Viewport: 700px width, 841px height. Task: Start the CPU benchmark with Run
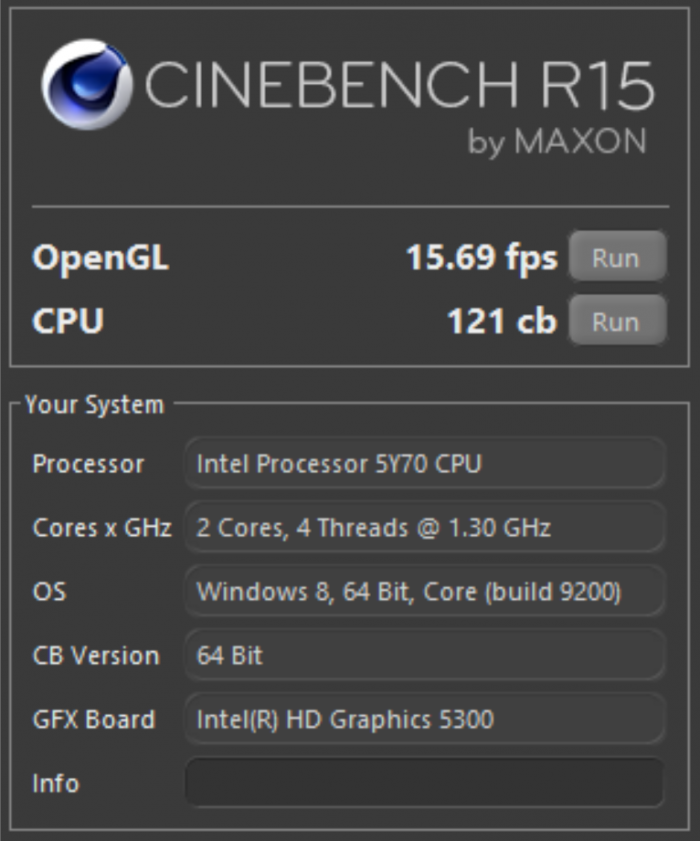pos(616,321)
